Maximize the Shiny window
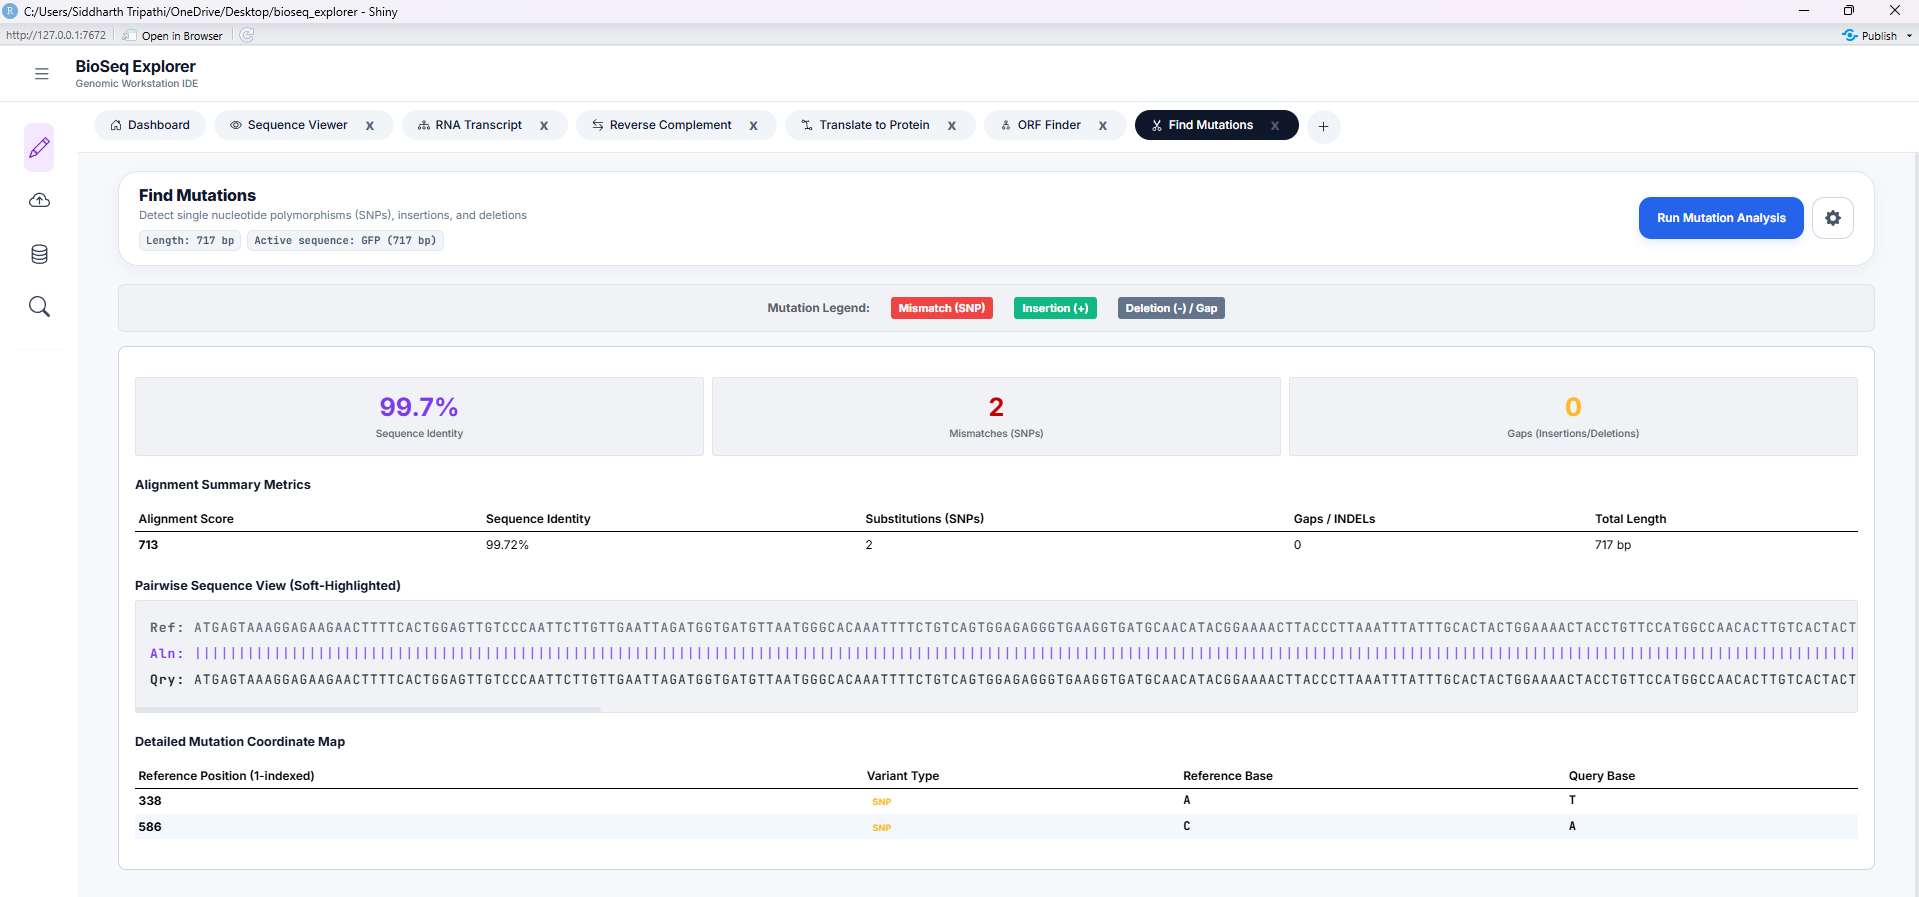Screen dimensions: 1919x897 coord(1849,11)
